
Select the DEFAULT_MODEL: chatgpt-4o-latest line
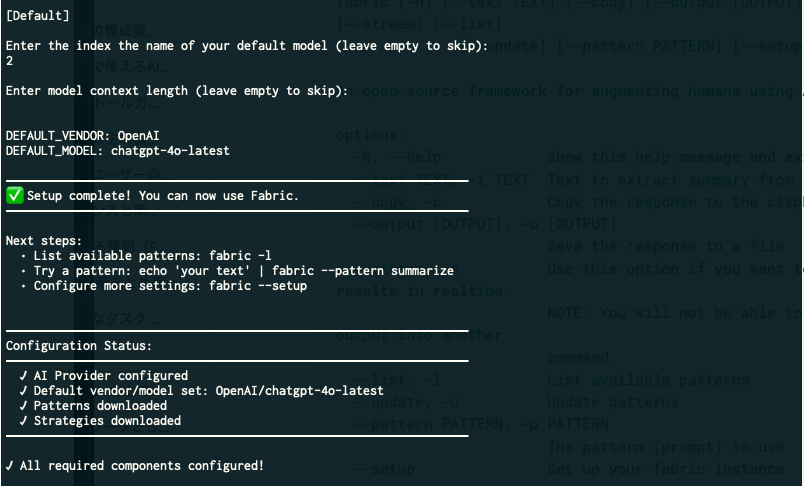pos(117,151)
